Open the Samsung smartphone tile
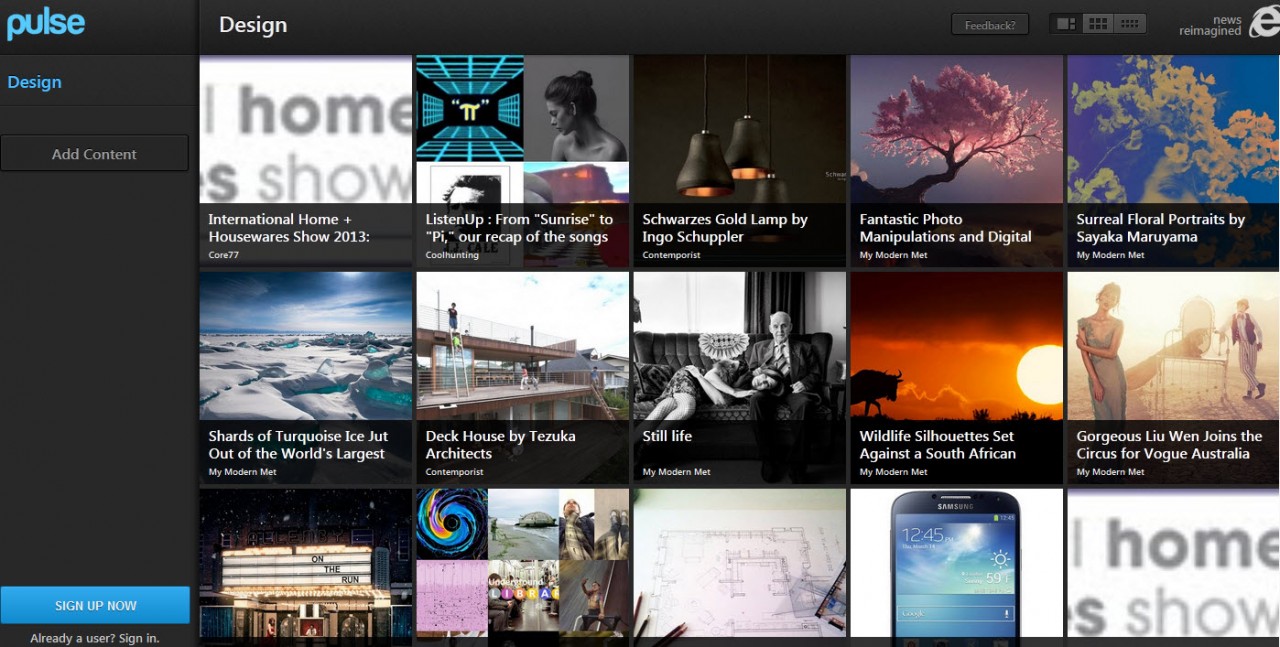 click(957, 567)
